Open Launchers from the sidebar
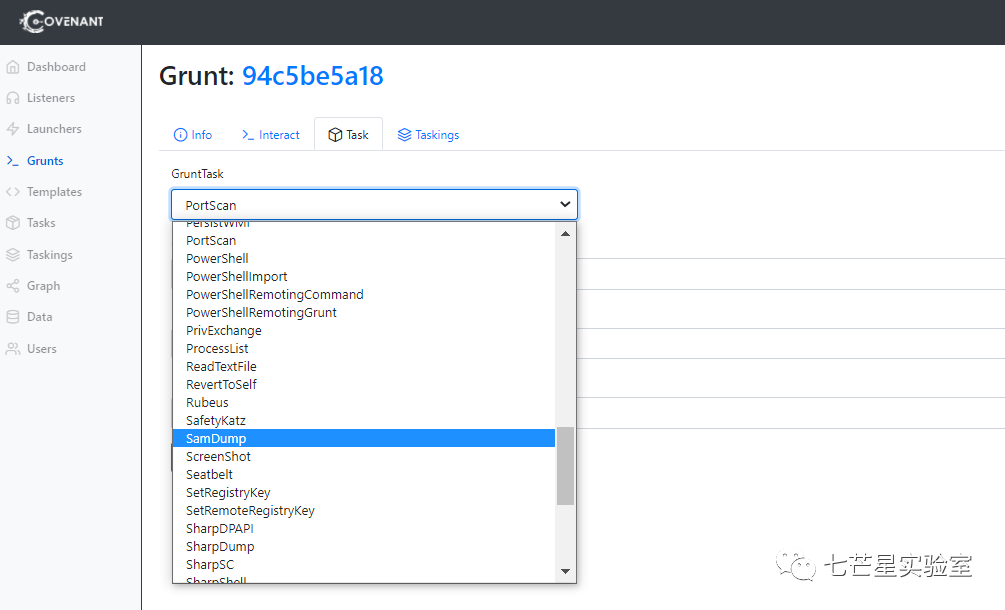 [54, 129]
